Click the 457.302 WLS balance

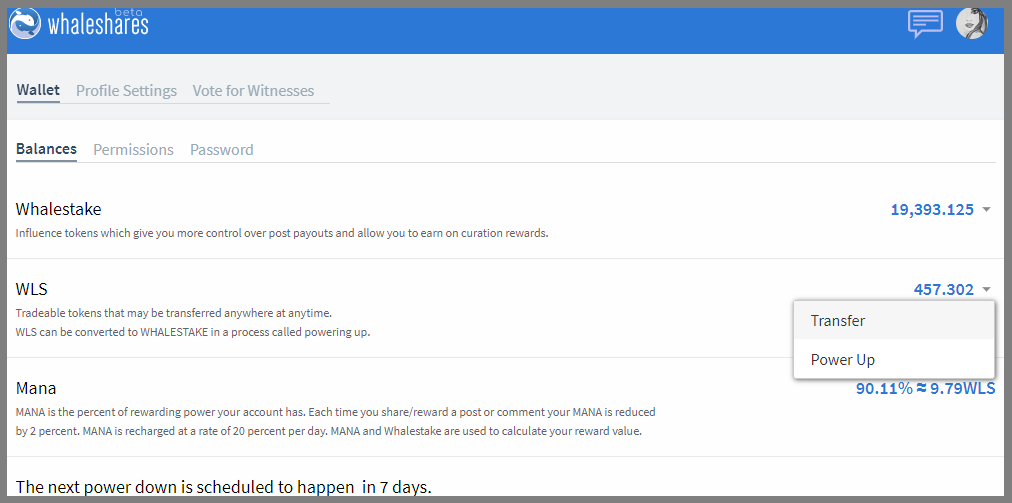[x=944, y=290]
